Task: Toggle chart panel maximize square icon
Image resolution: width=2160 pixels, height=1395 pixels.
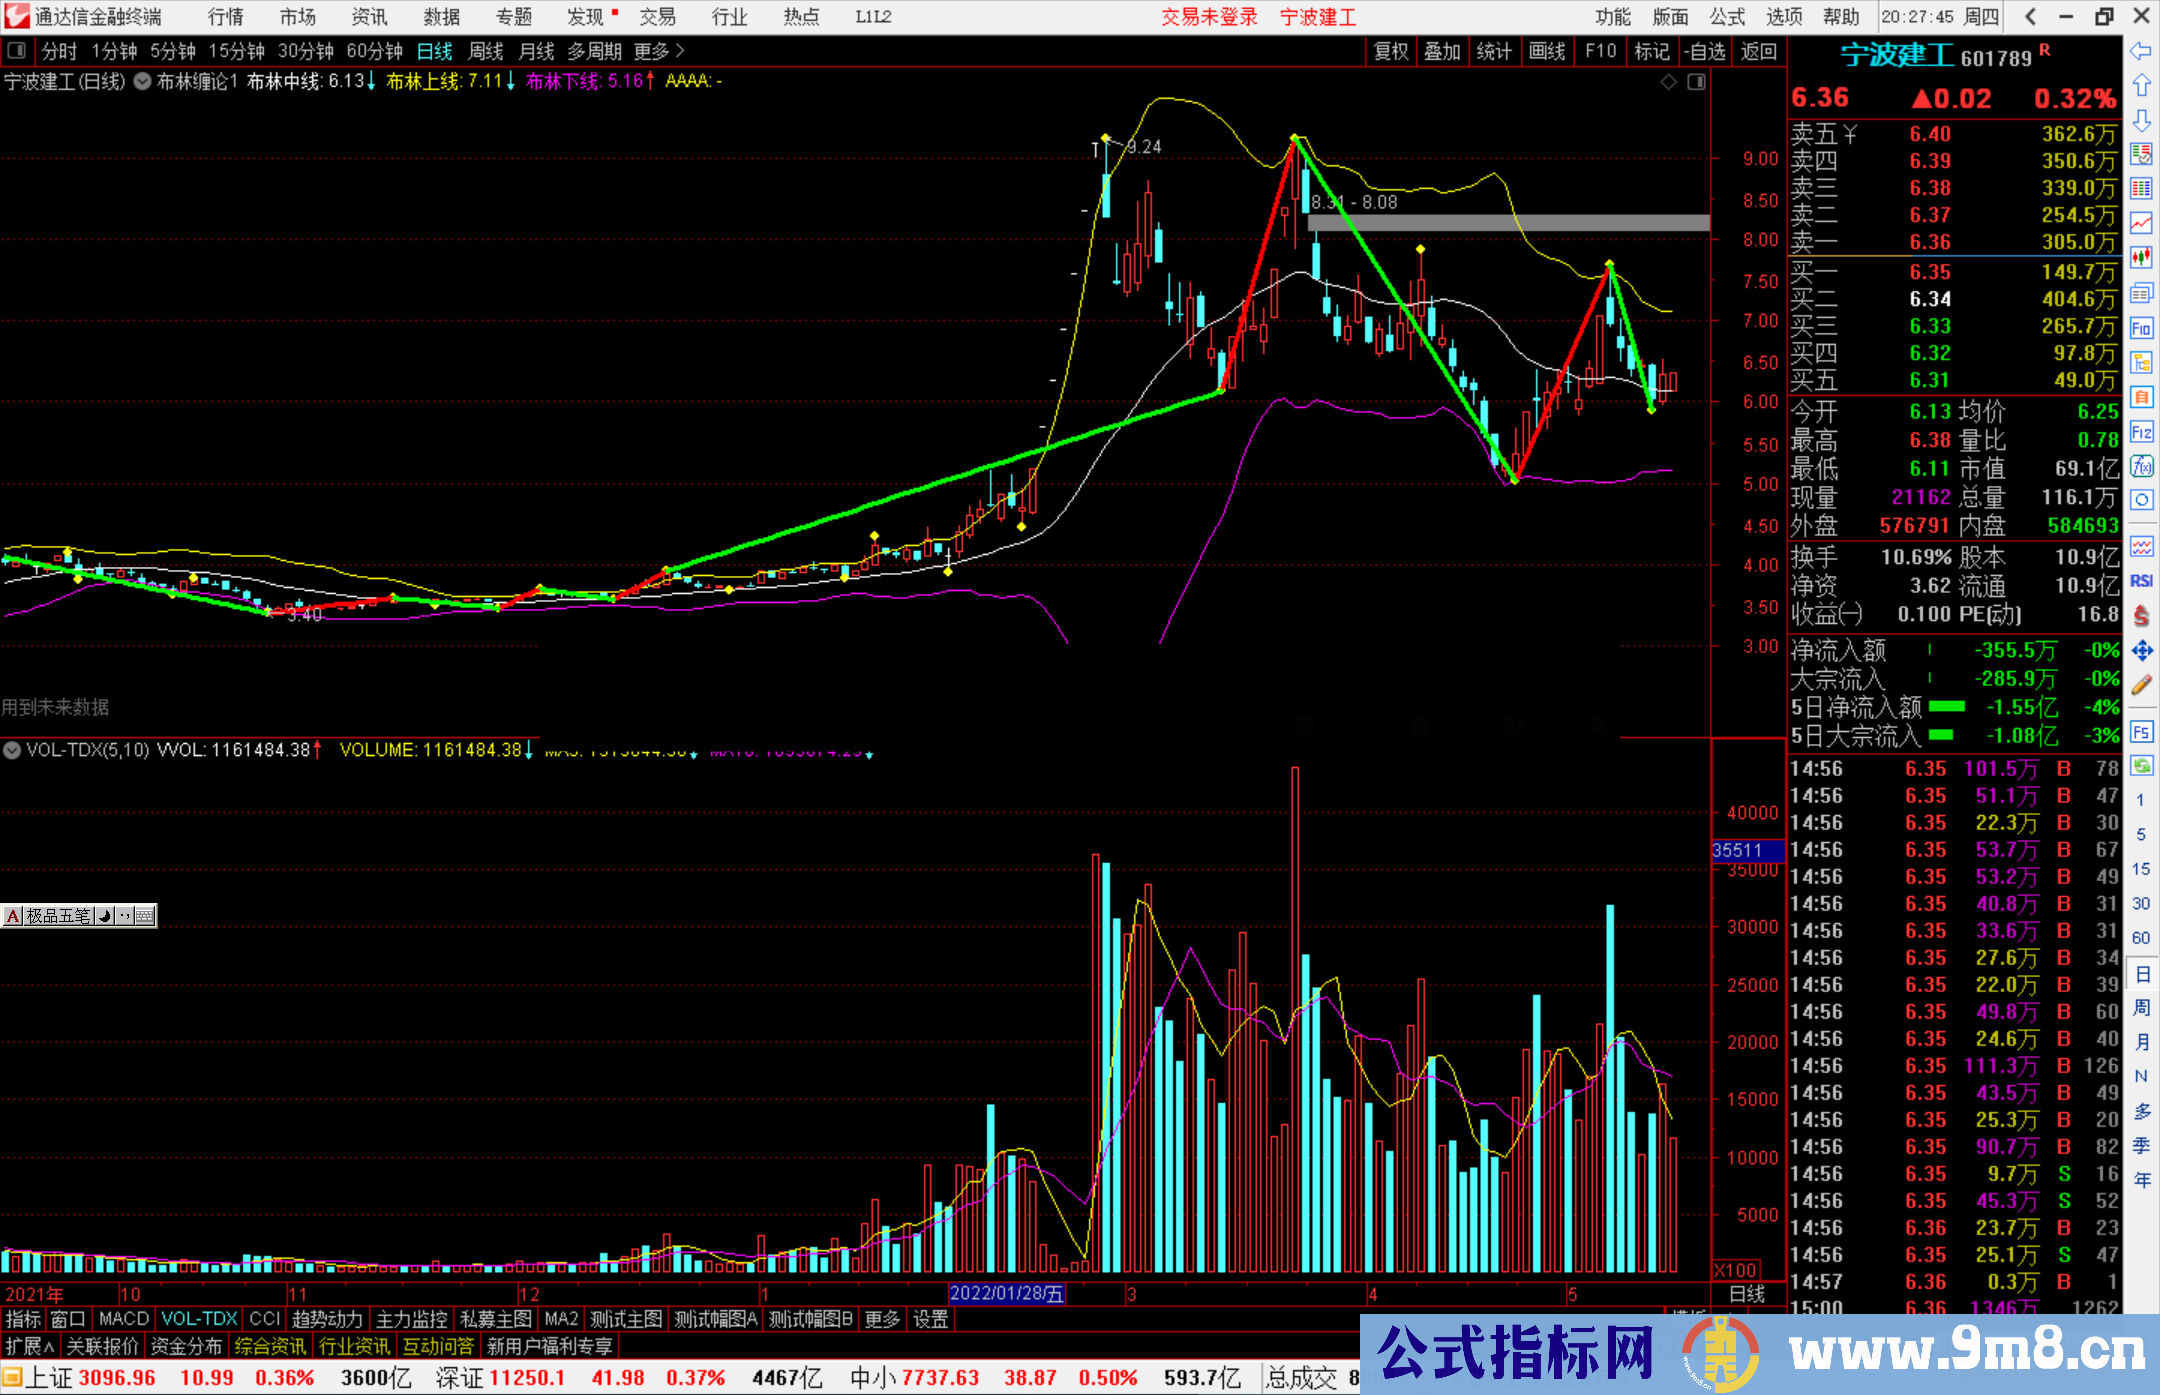Action: 1696,82
